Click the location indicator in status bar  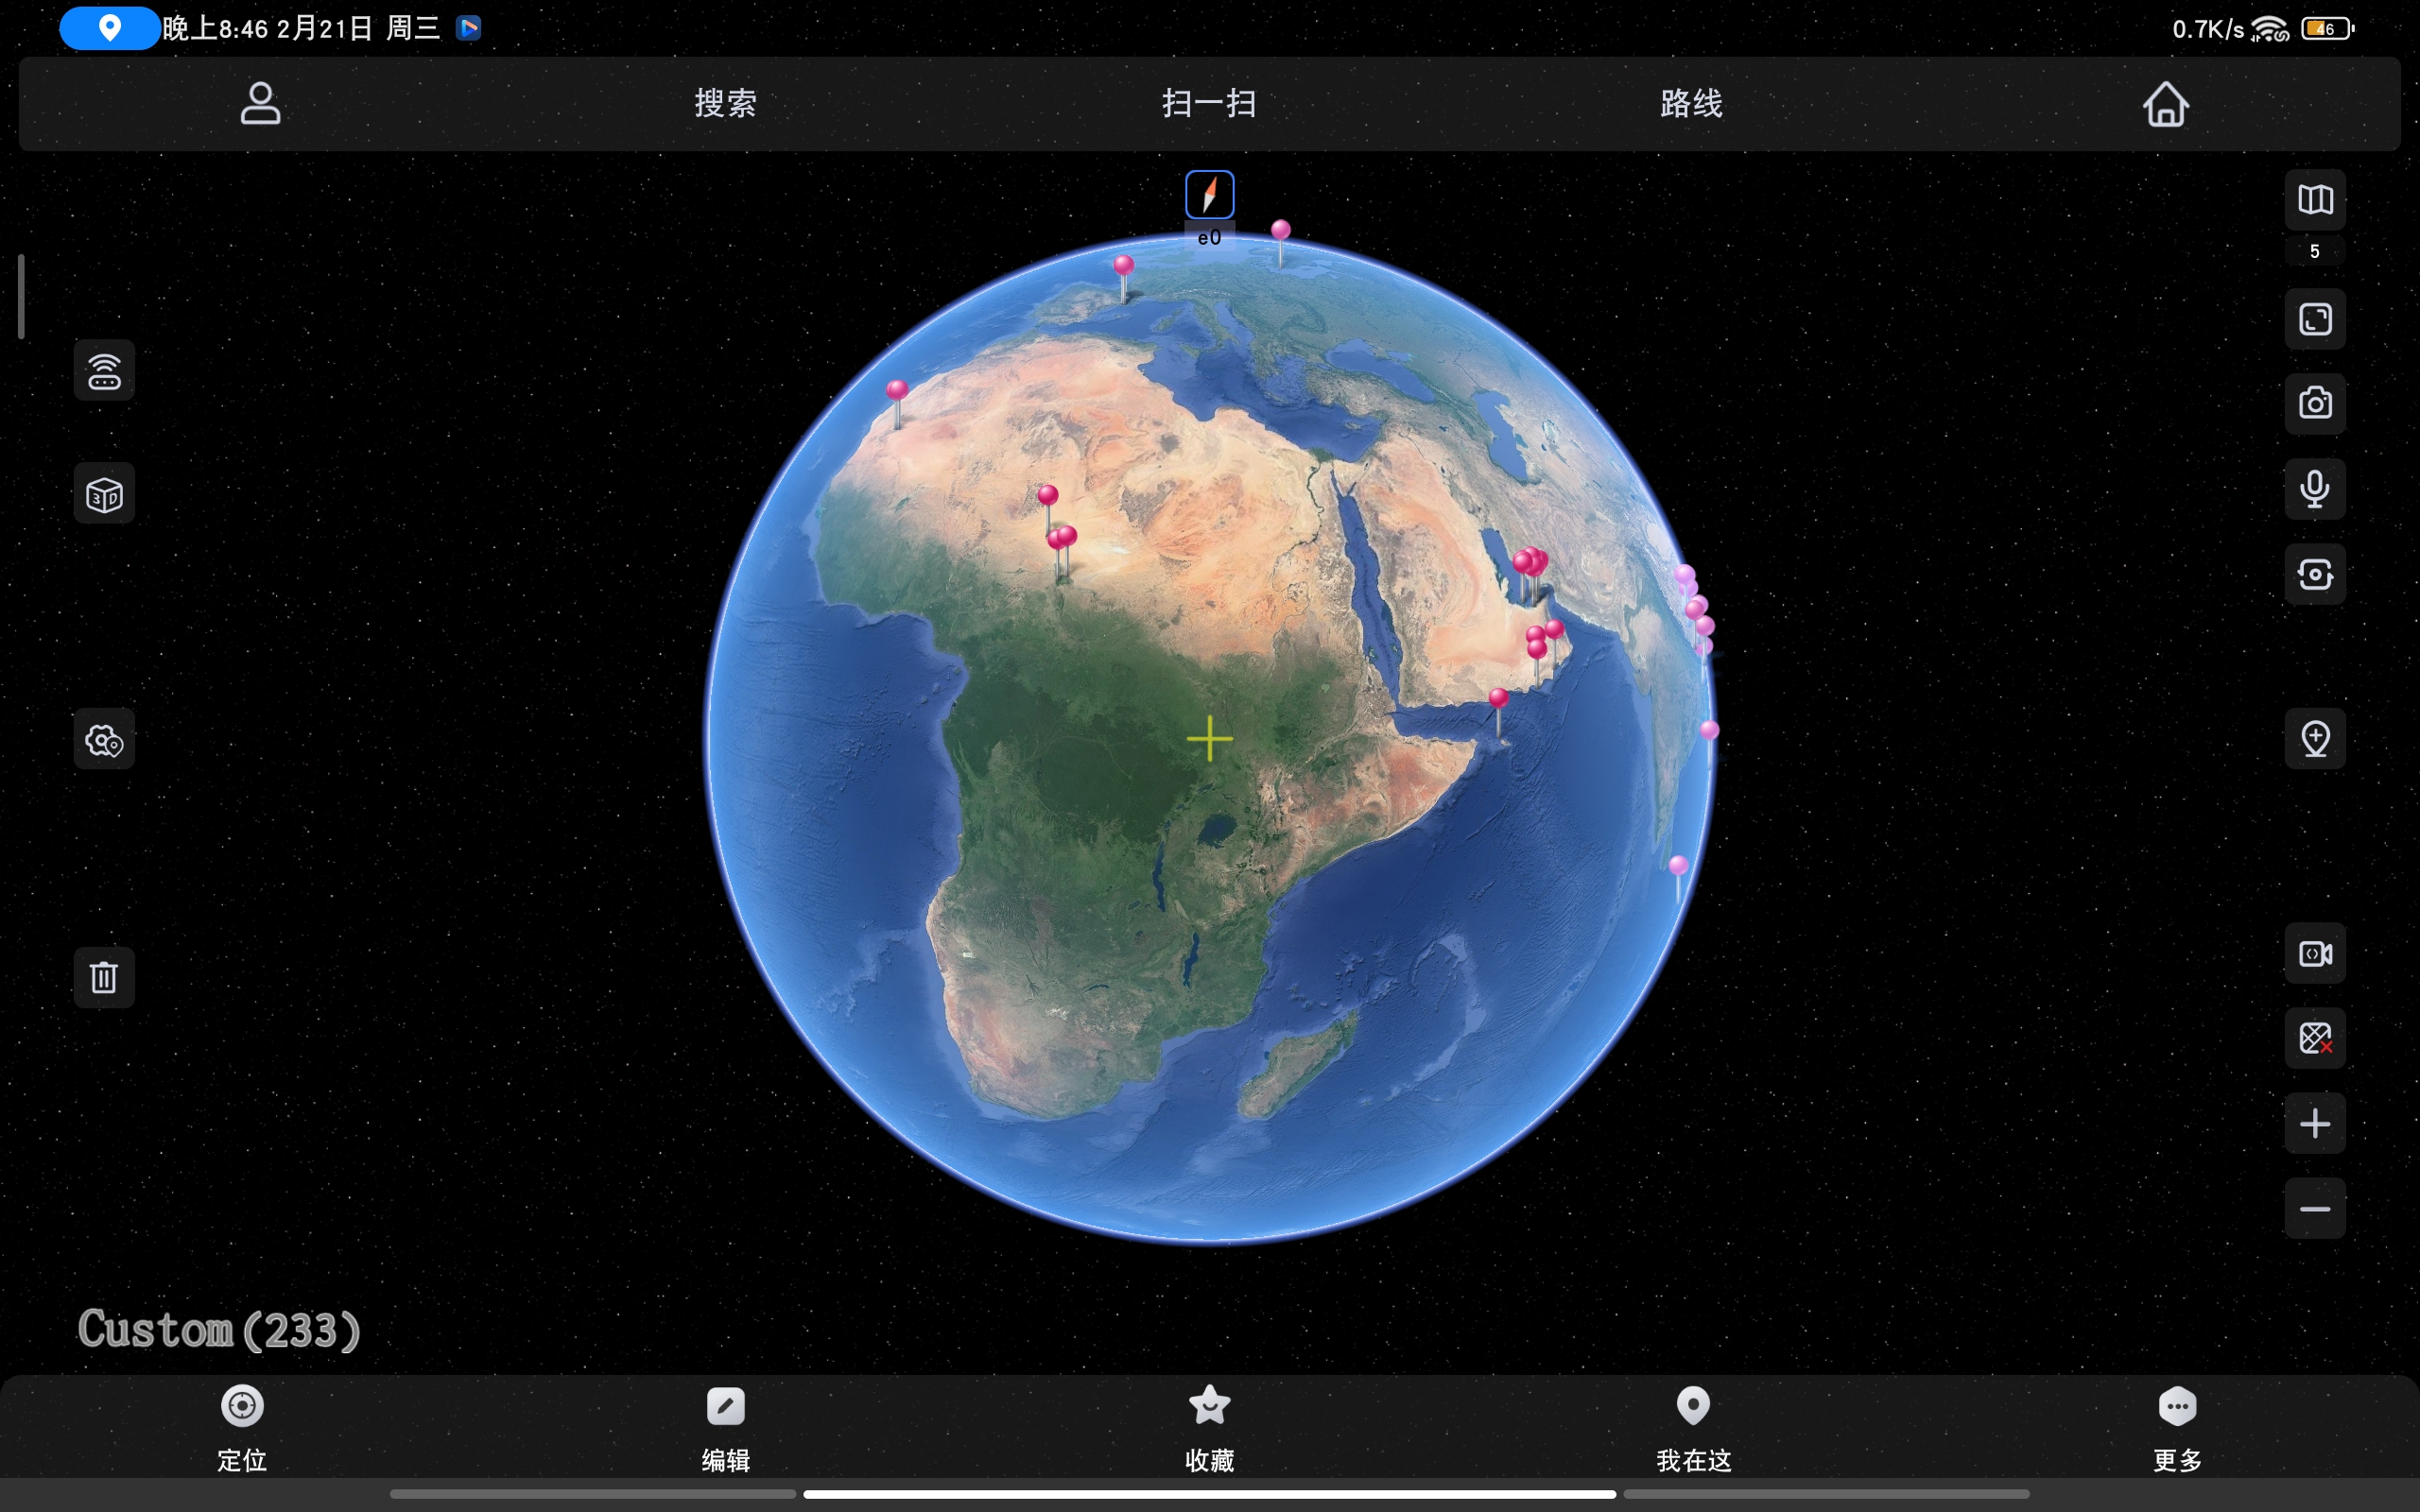coord(110,28)
